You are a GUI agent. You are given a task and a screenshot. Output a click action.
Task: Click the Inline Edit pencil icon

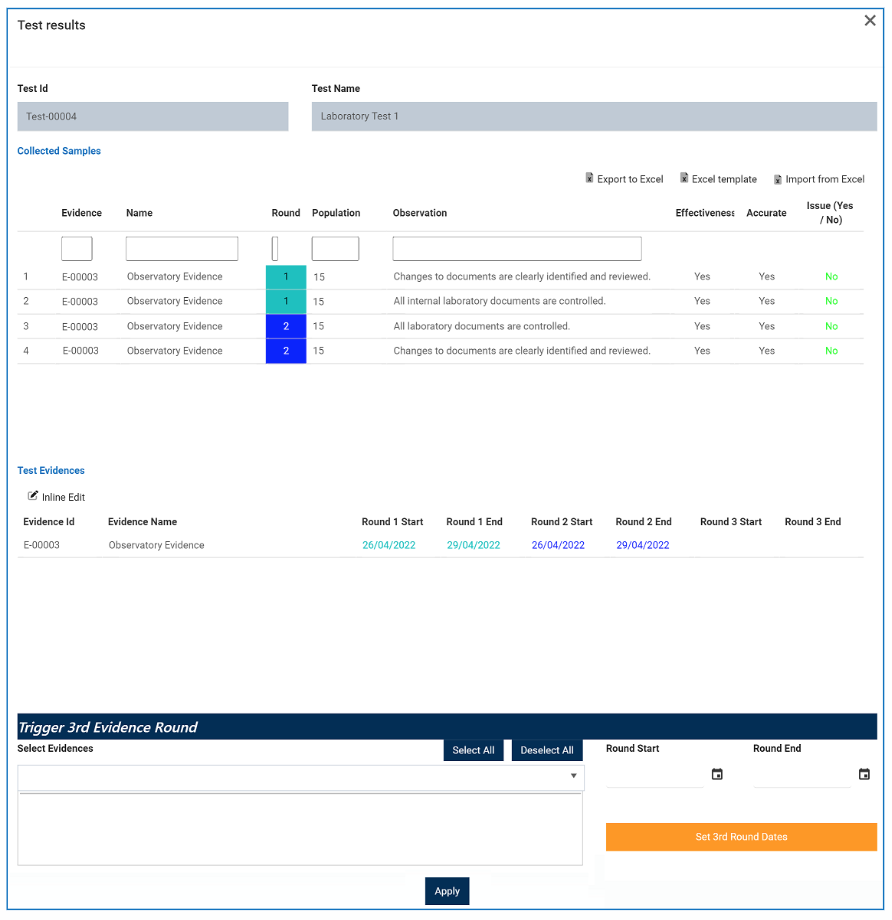(x=33, y=496)
